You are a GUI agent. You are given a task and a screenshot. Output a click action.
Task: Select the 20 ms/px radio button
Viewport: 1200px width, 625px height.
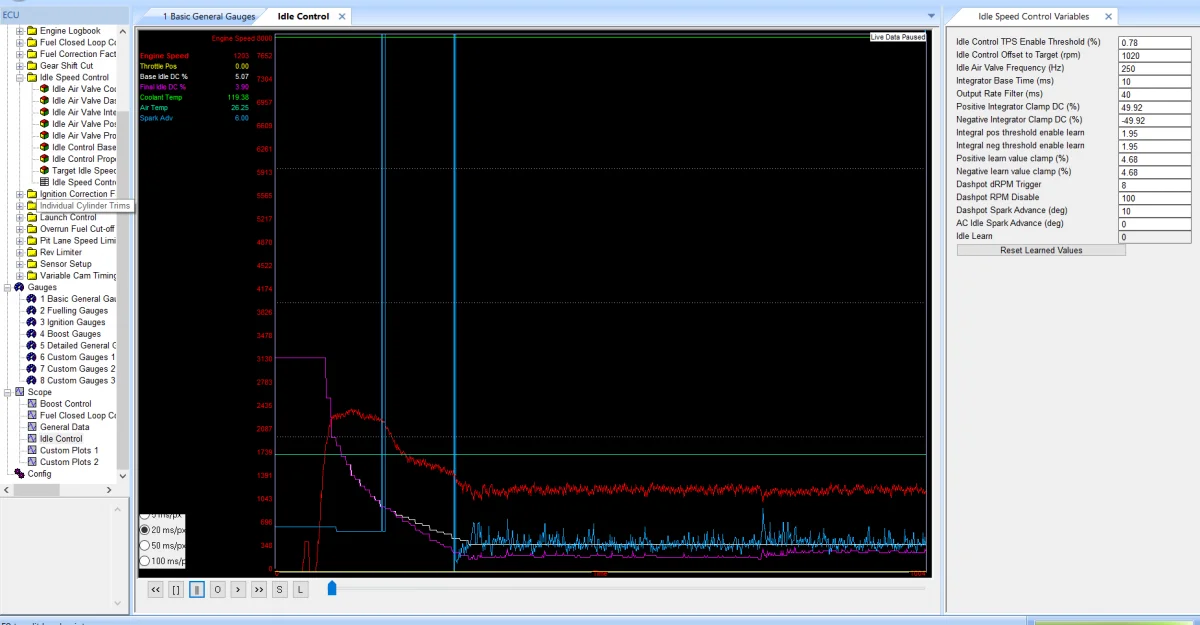point(145,529)
